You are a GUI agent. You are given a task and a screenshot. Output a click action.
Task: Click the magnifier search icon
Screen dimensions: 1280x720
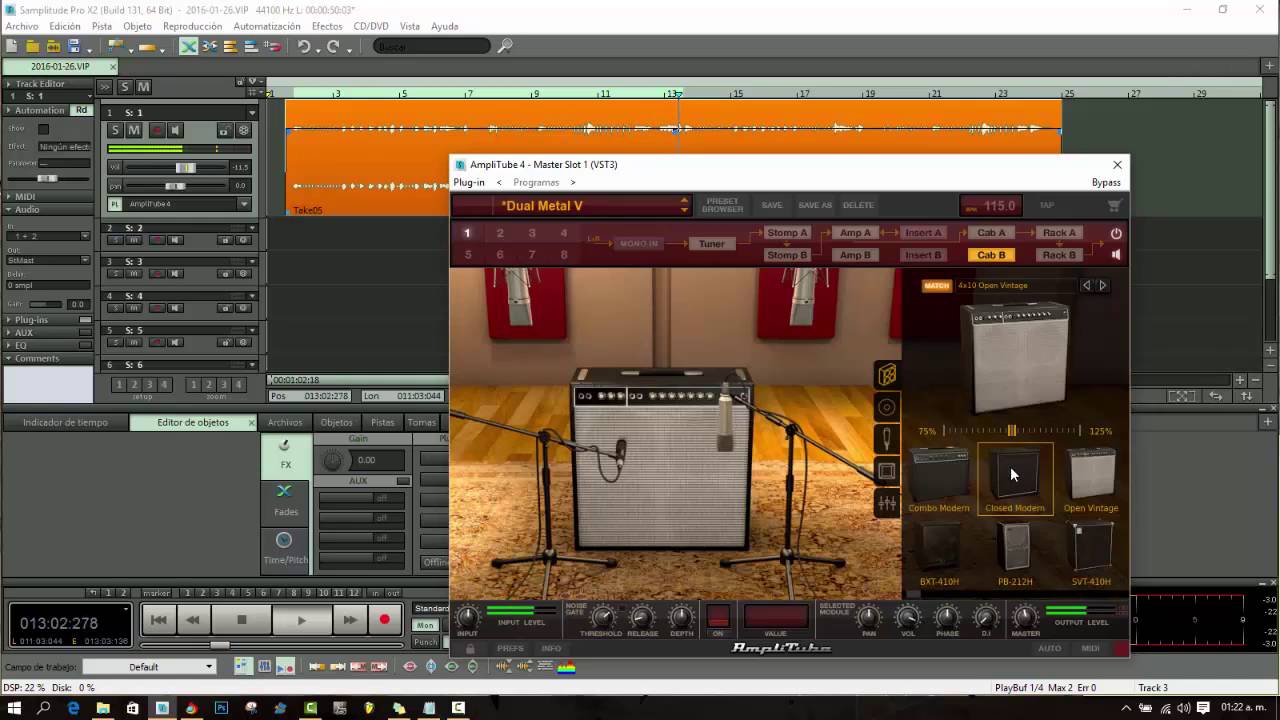[x=505, y=46]
